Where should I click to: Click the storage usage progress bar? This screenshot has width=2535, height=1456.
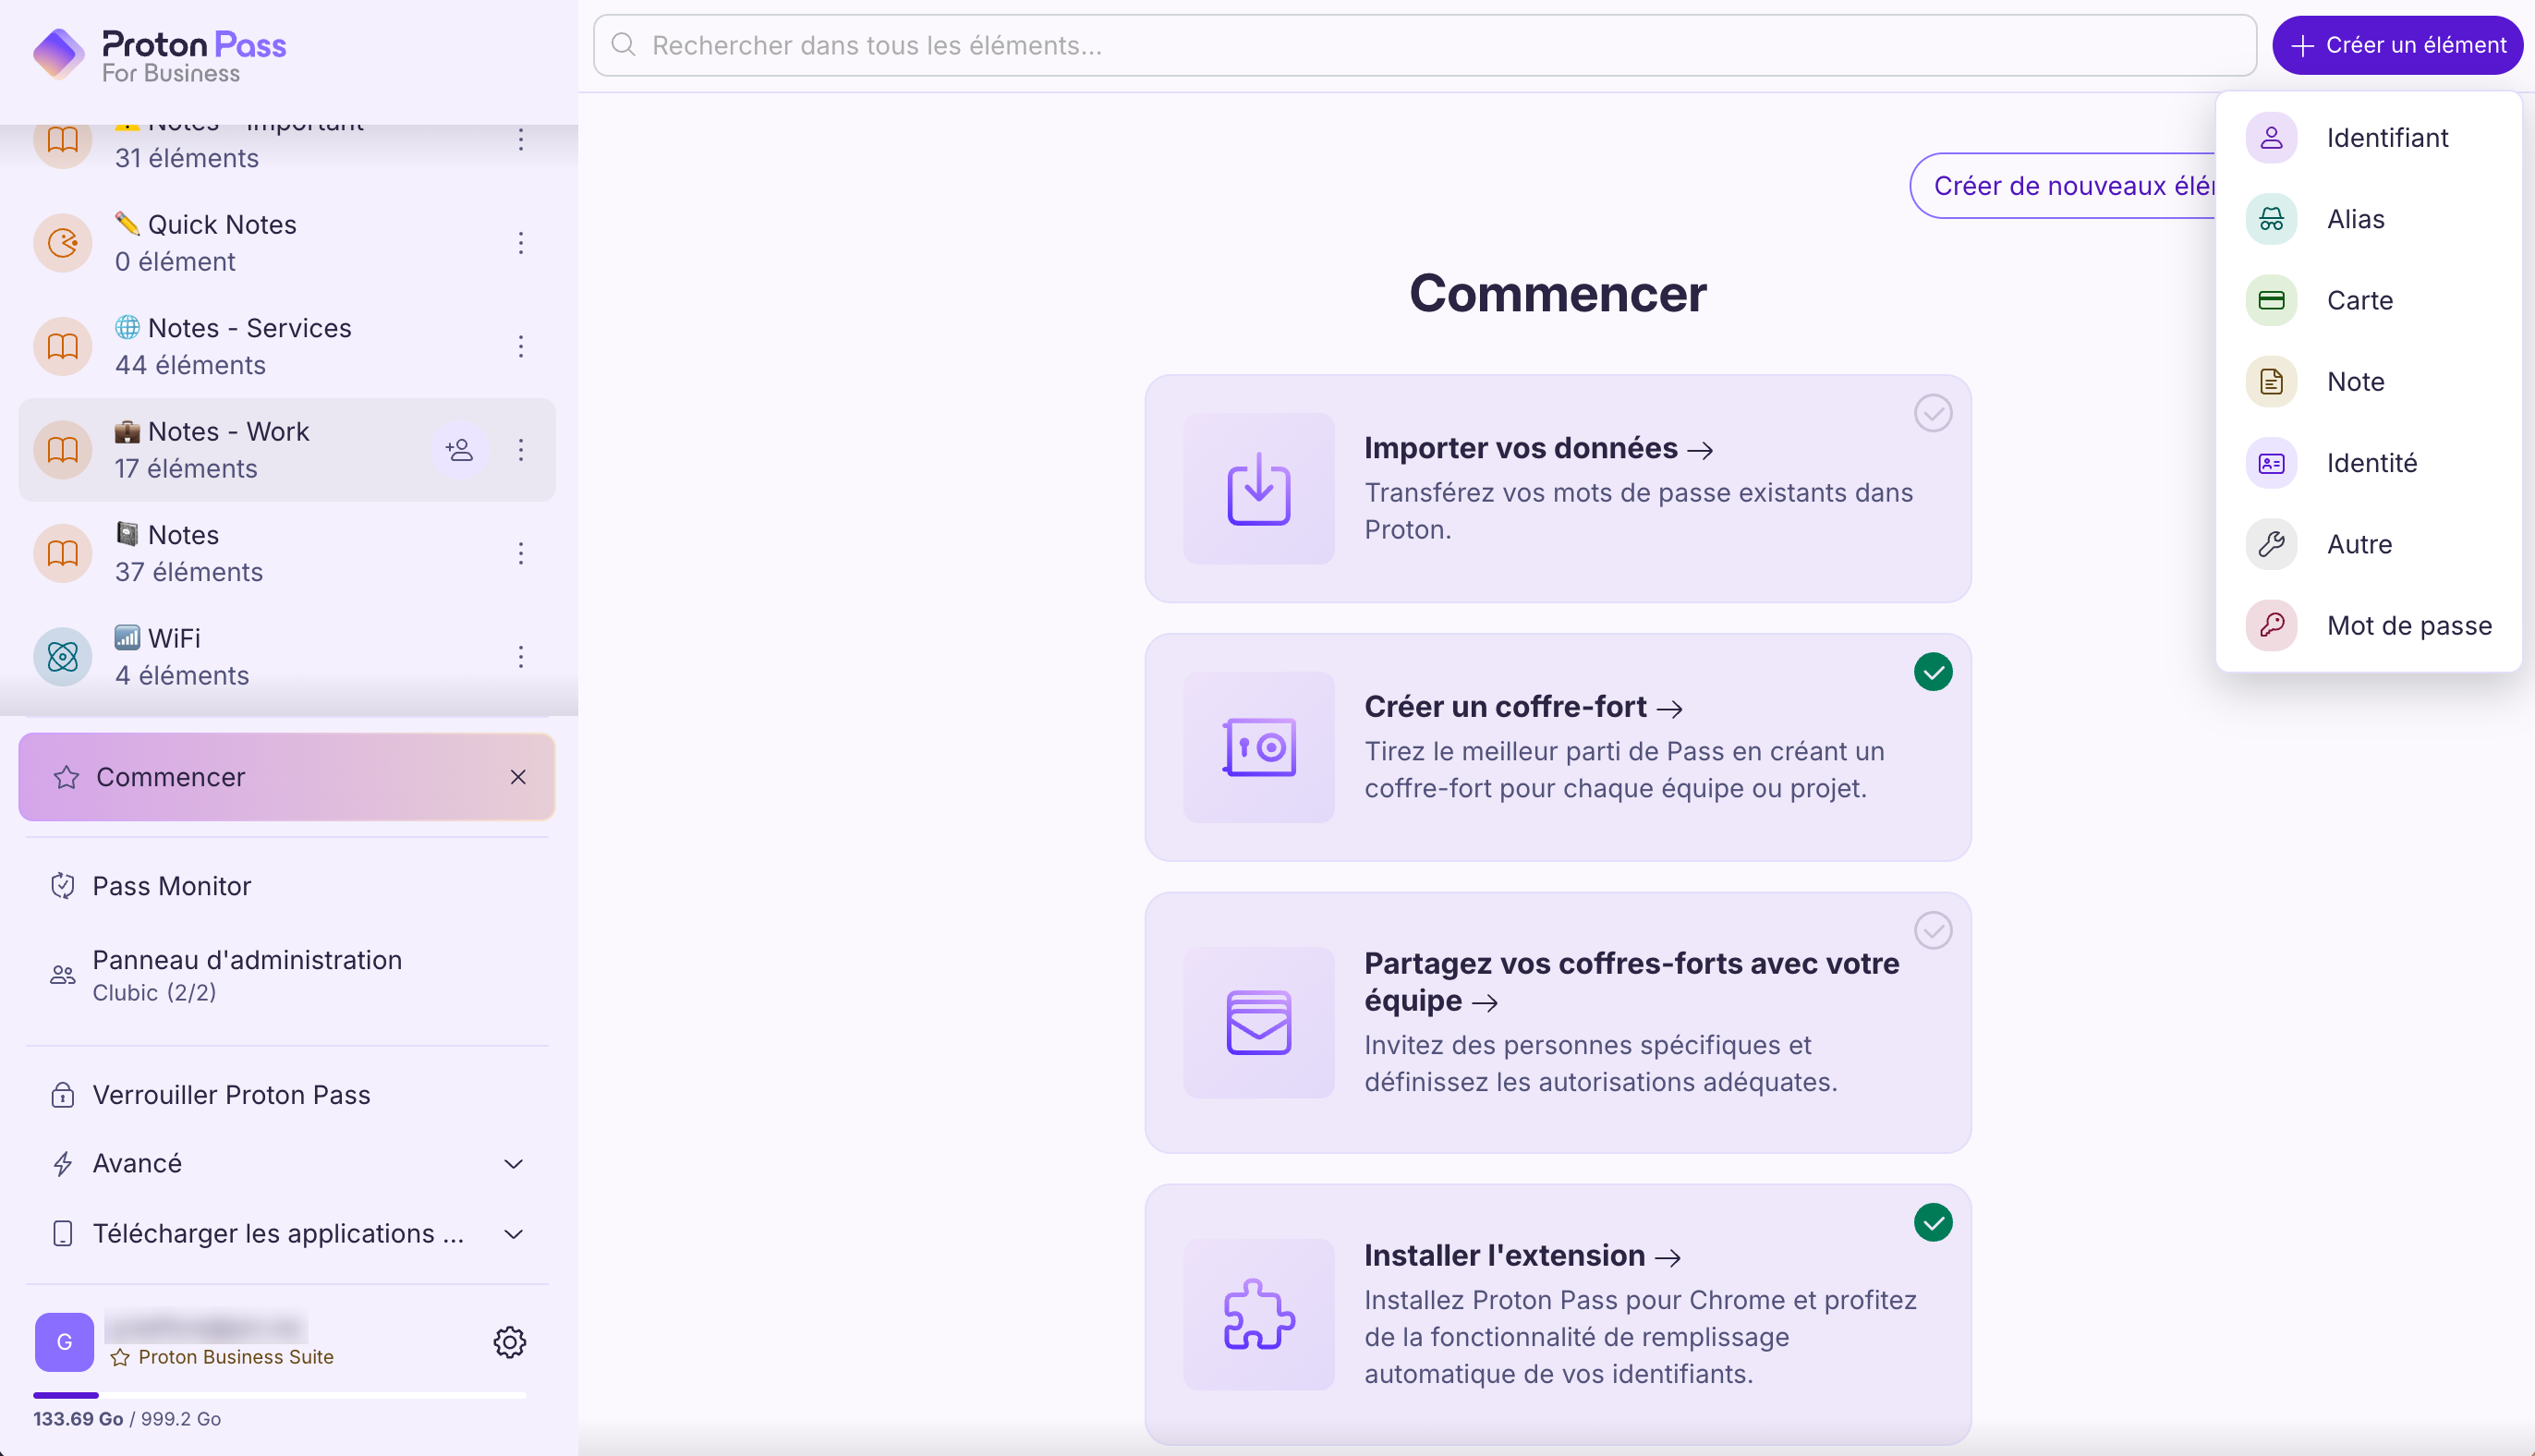(x=280, y=1395)
